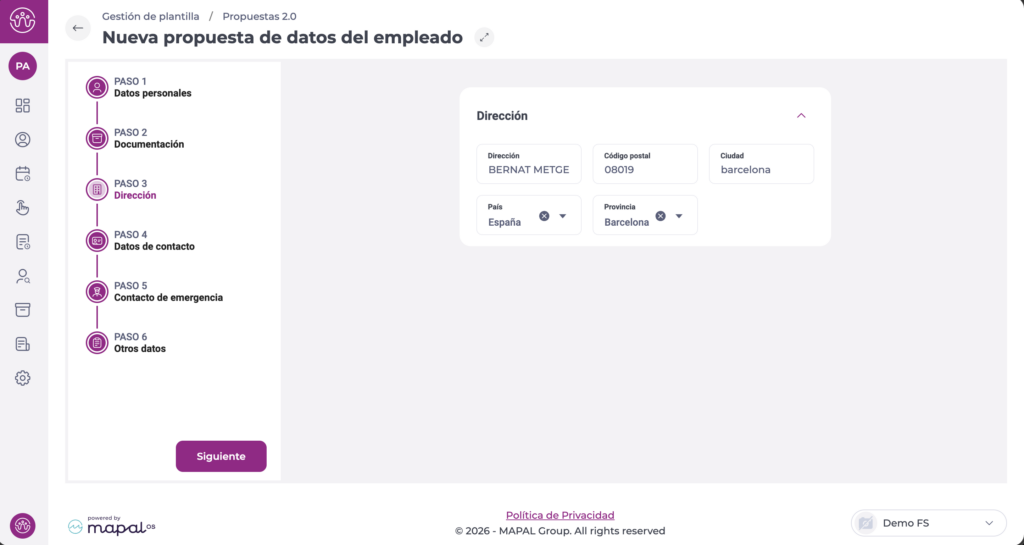Screen dimensions: 1024x545
Task: Click the back arrow button
Action: point(78,28)
